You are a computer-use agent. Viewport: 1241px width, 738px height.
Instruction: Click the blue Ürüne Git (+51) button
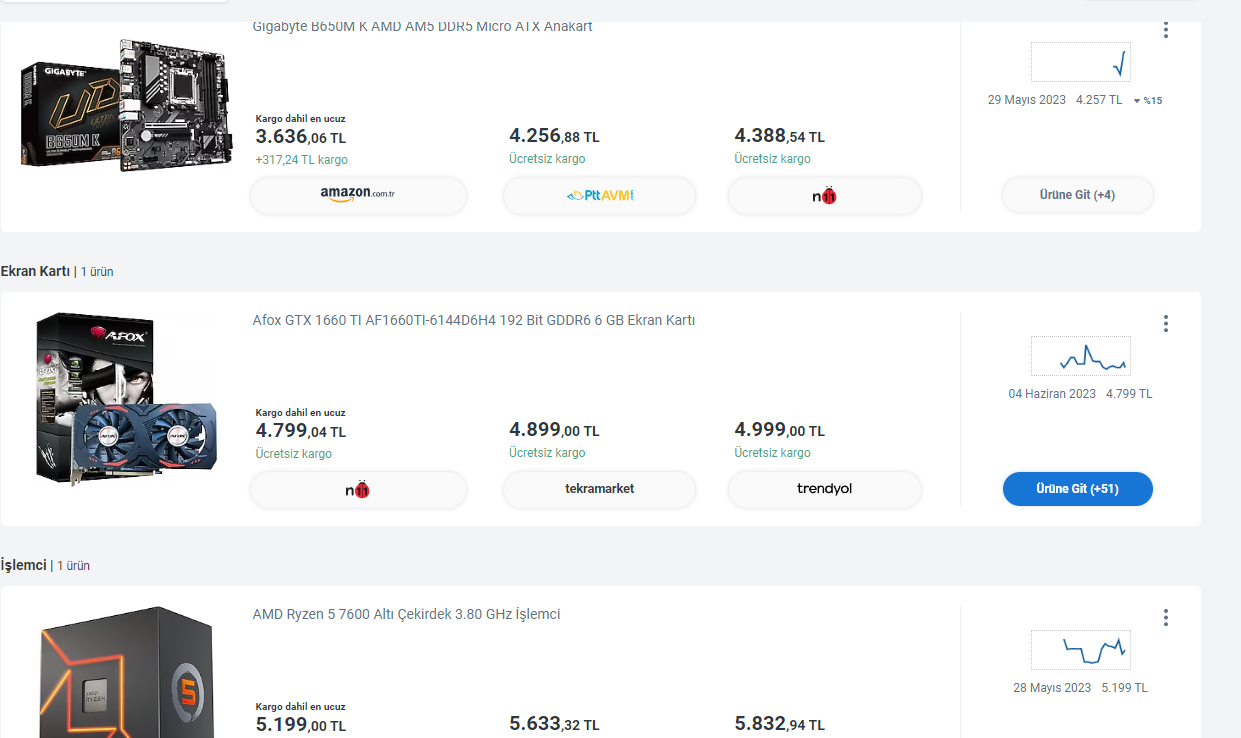pos(1077,489)
